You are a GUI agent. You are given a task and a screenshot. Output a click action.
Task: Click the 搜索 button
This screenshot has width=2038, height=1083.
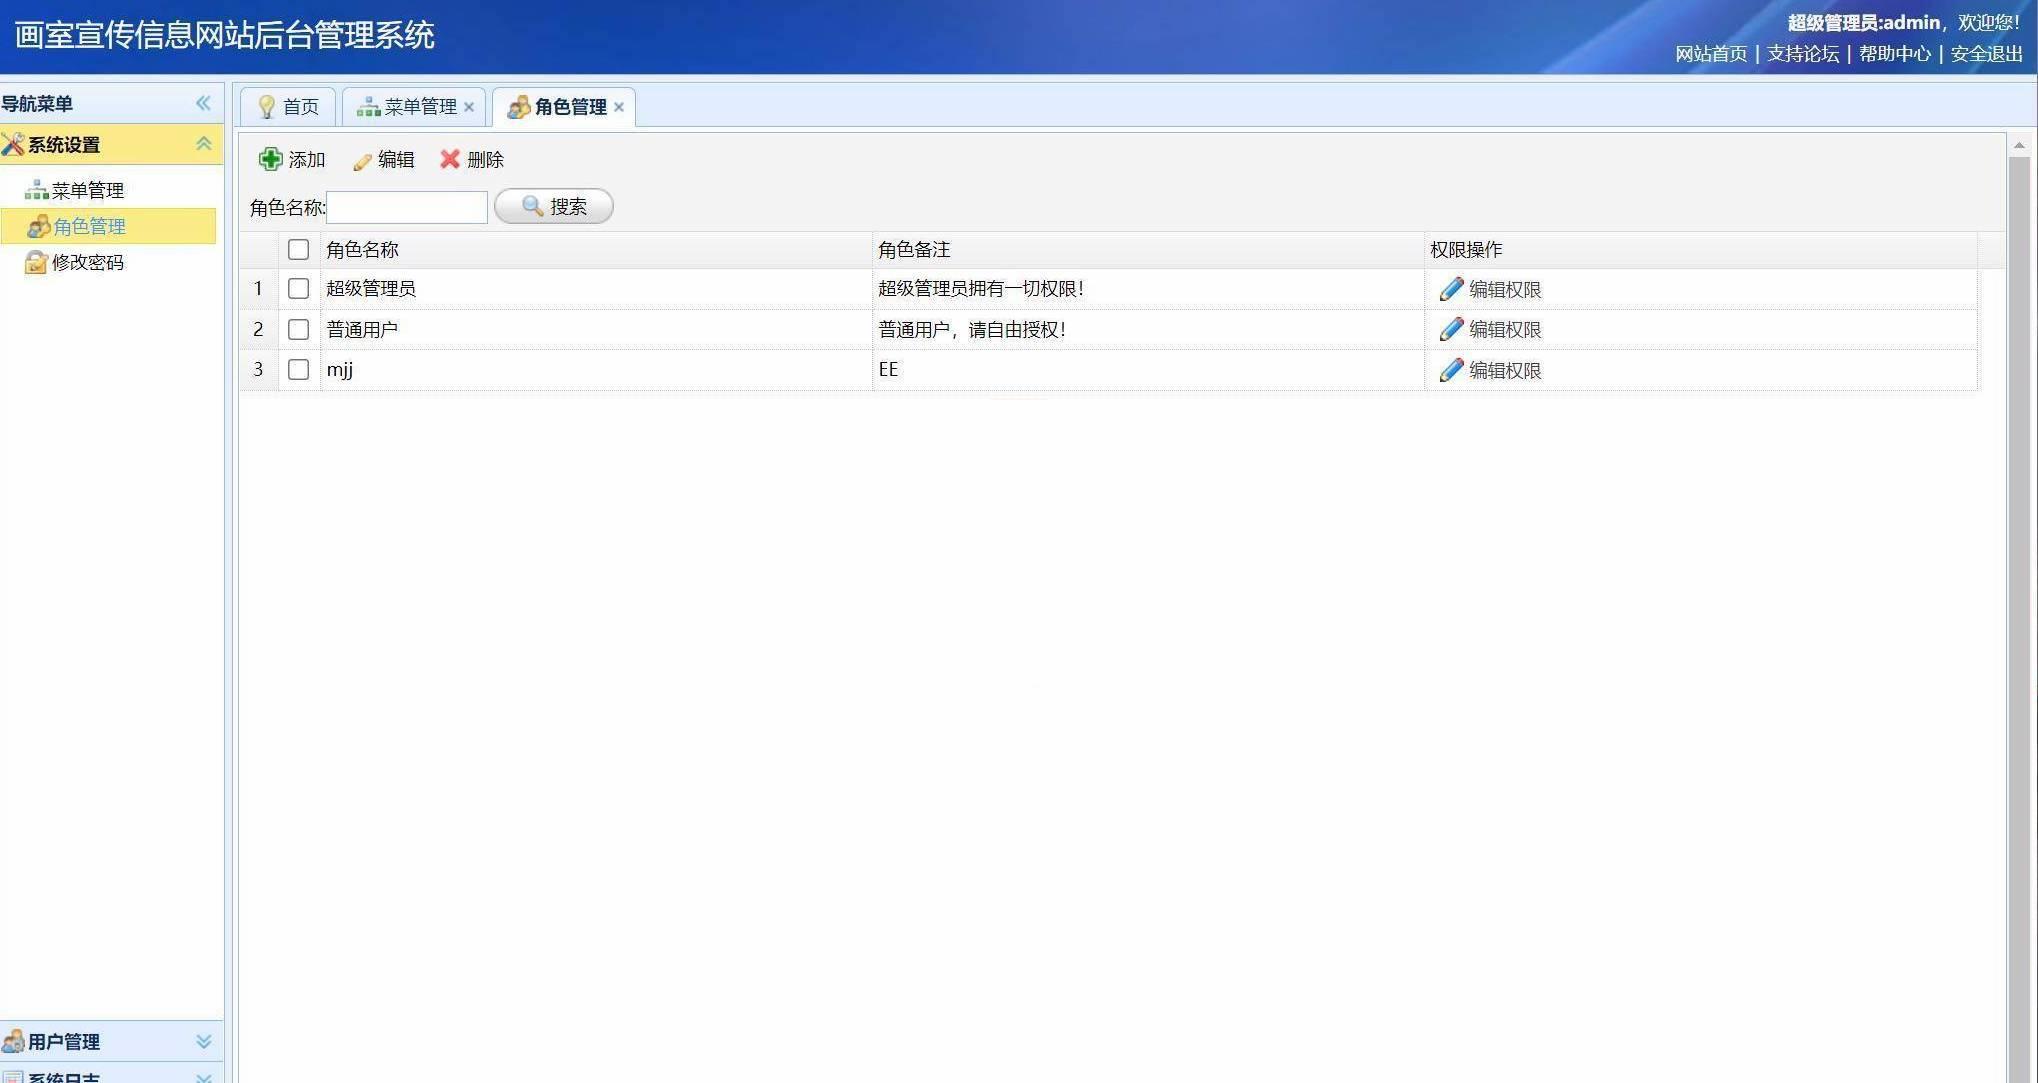click(554, 206)
